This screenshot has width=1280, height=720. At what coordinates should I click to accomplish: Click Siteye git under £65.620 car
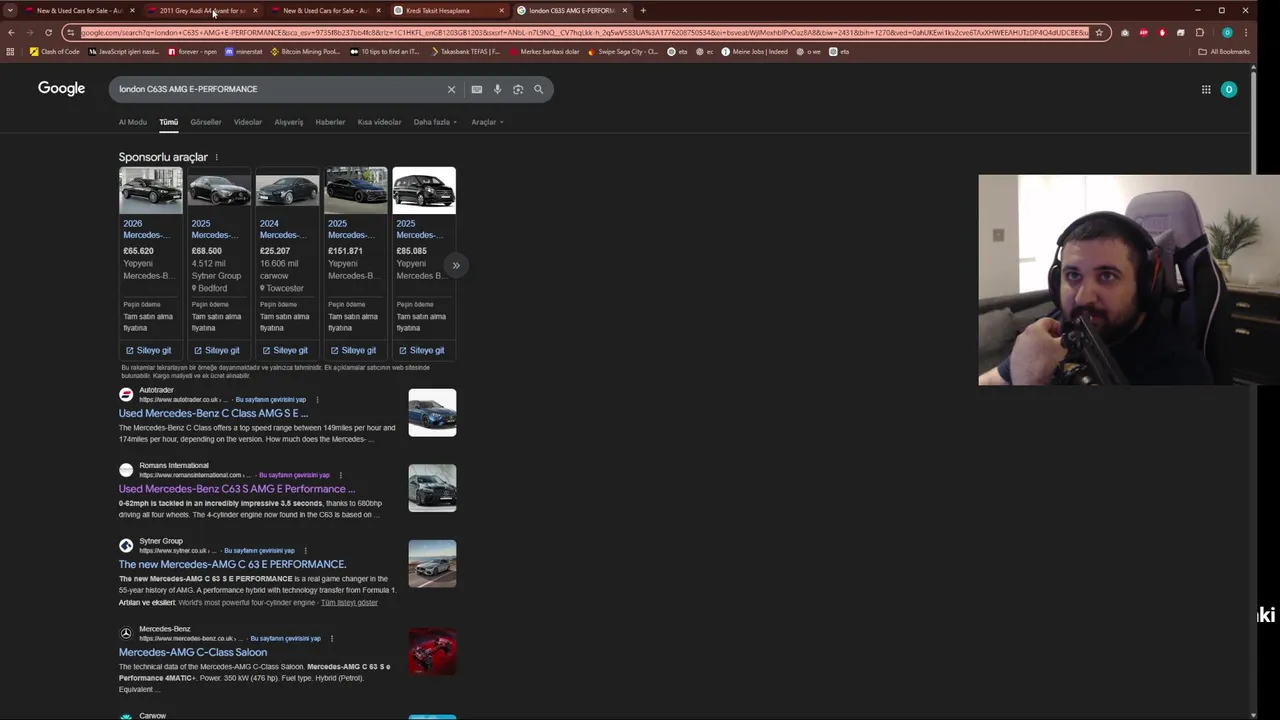[x=149, y=350]
